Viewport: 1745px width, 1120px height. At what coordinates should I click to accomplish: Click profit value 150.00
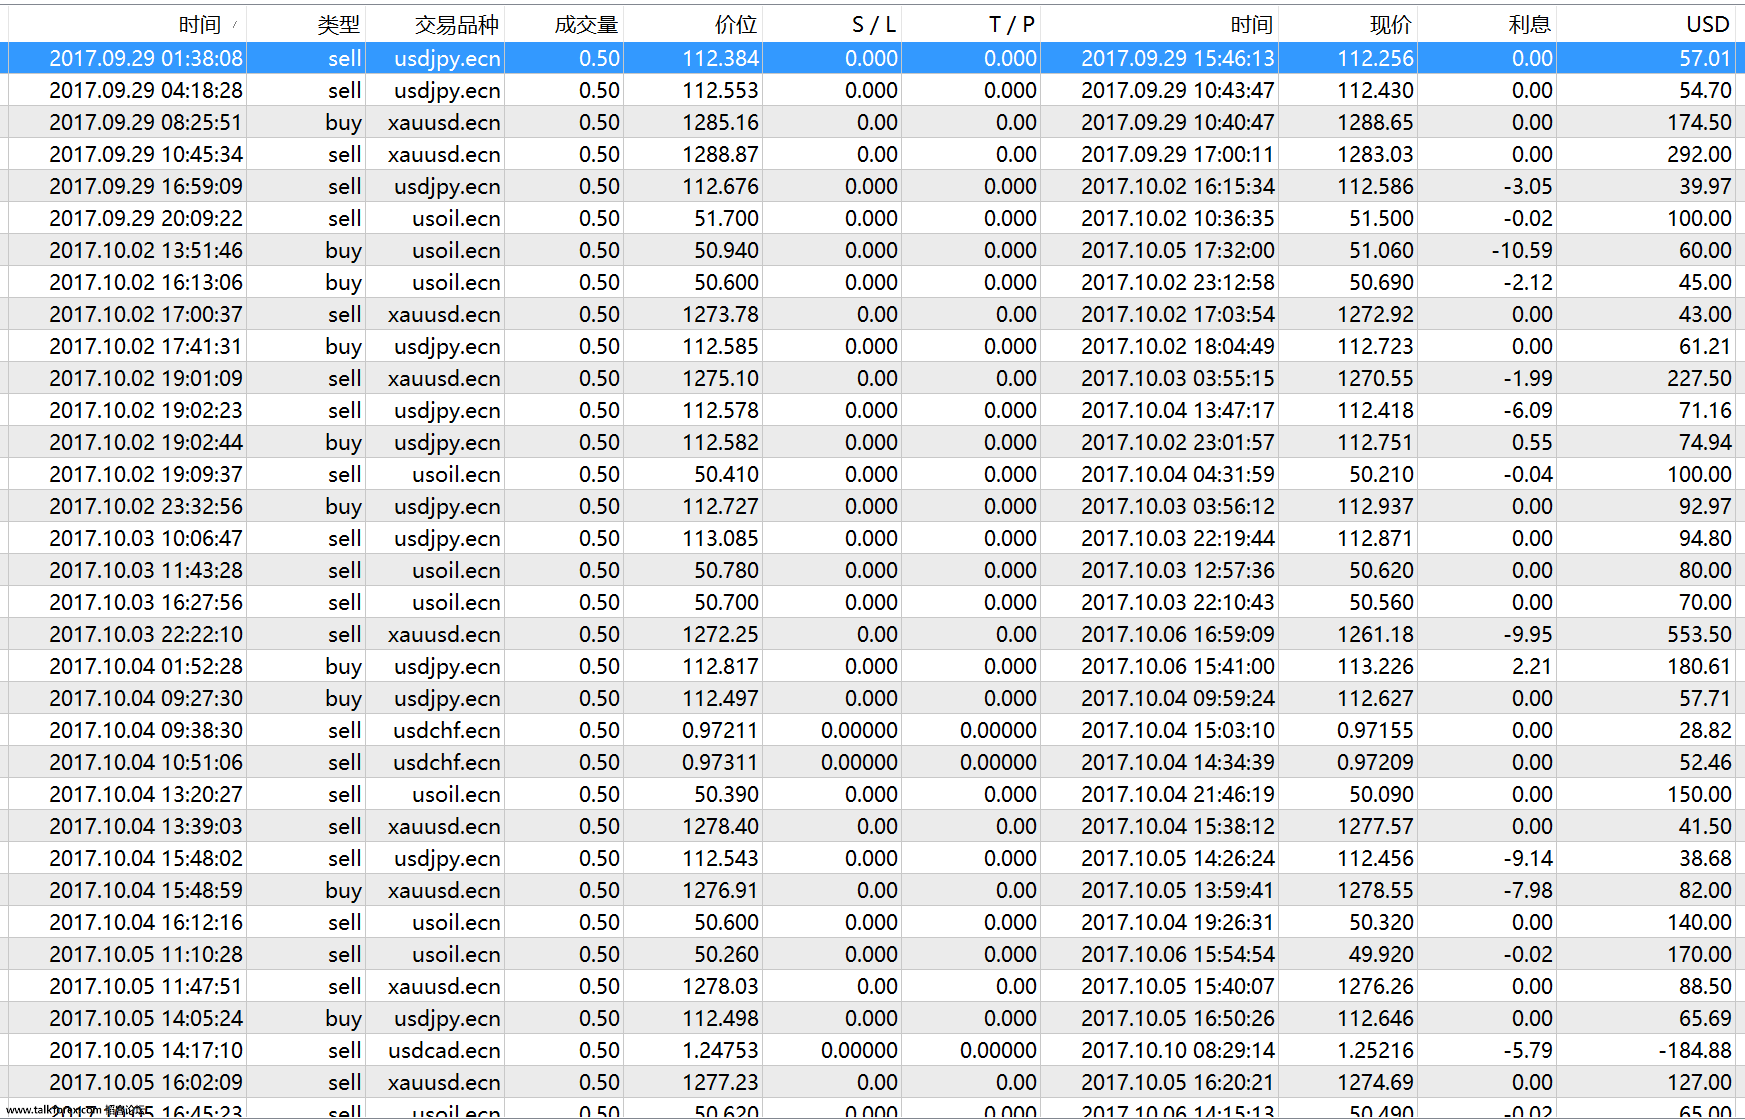pyautogui.click(x=1699, y=794)
